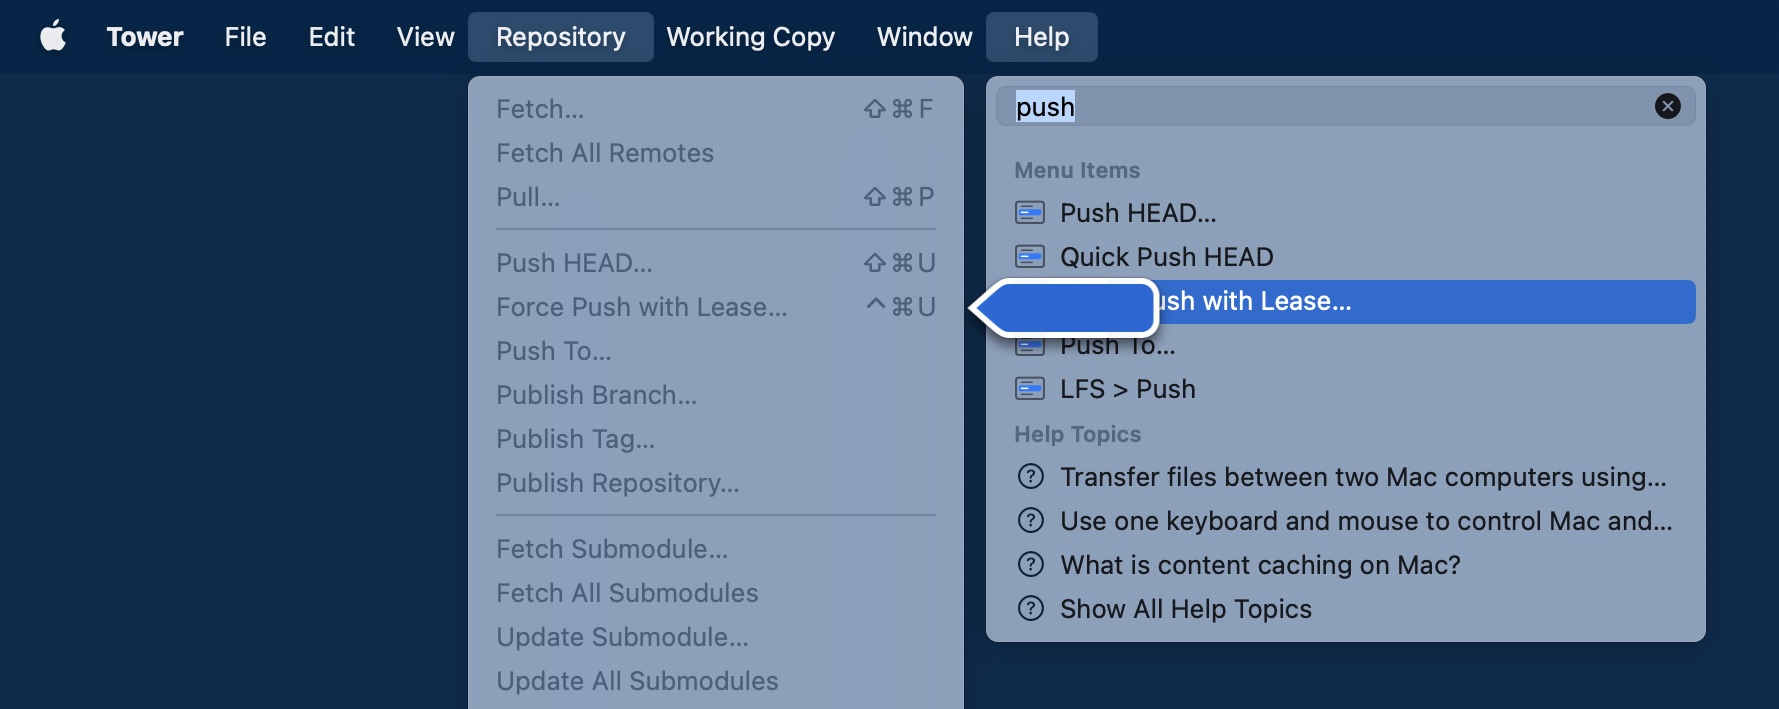This screenshot has width=1779, height=709.
Task: Click the Push To result icon
Action: click(x=1030, y=348)
